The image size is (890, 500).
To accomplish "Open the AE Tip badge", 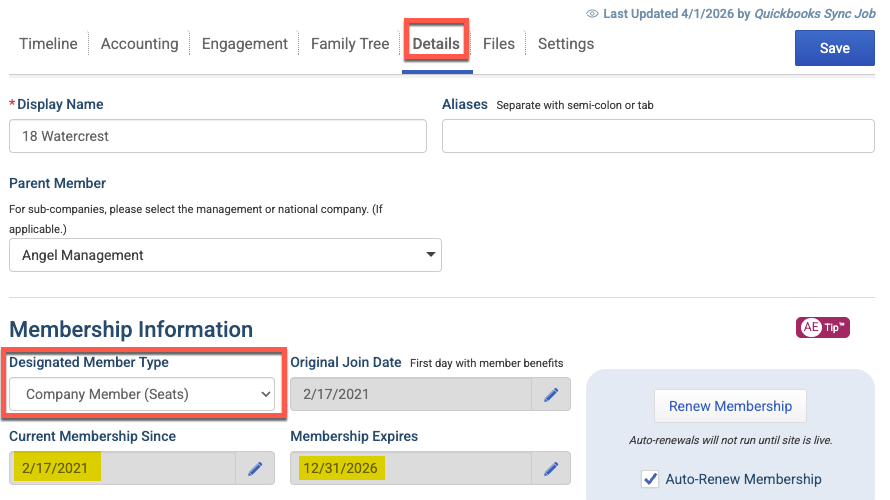I will [x=822, y=327].
